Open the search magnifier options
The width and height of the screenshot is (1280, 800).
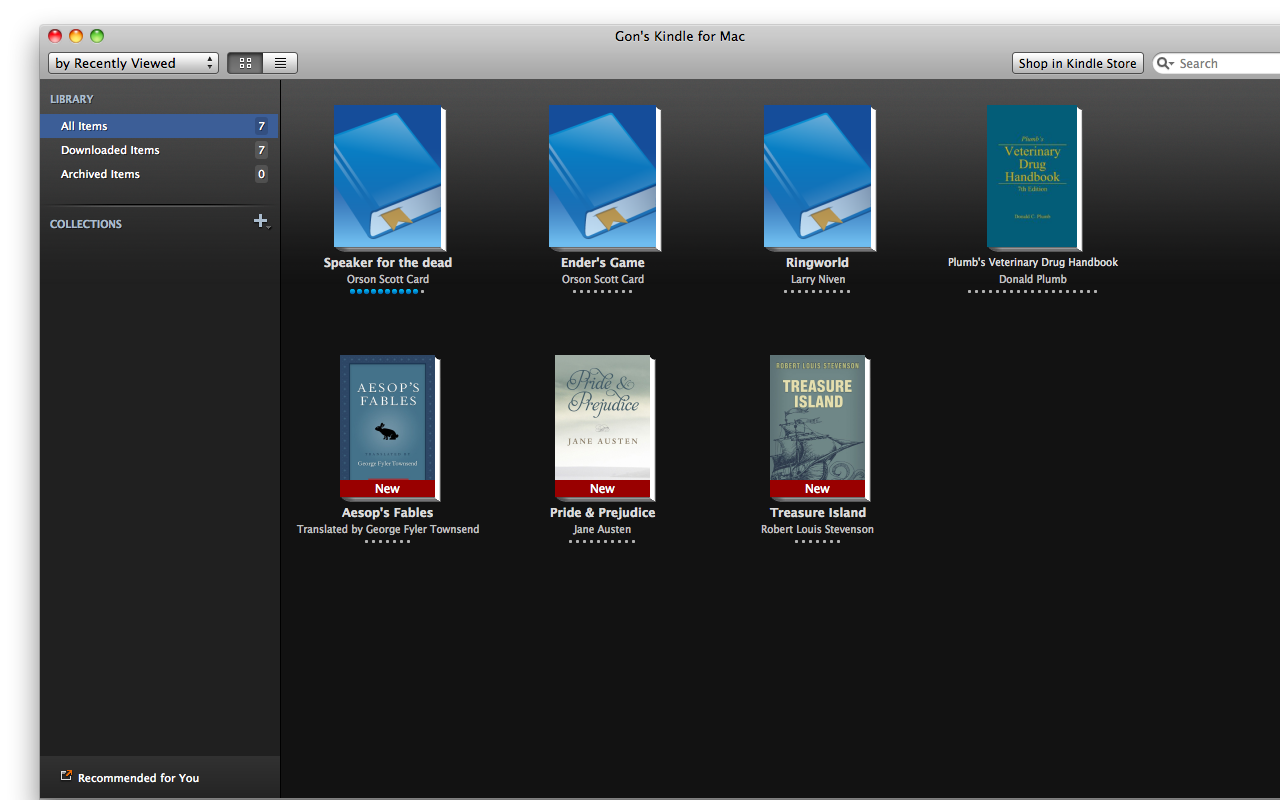(1165, 63)
